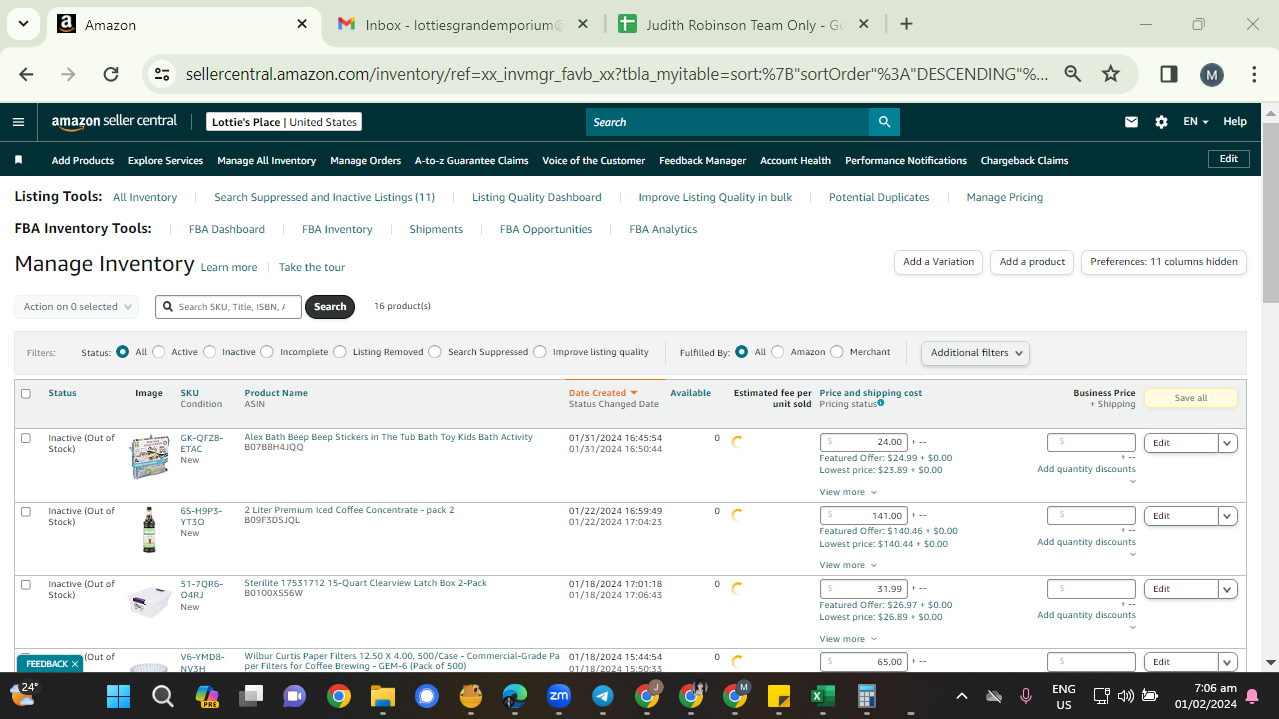Open Calculator from taskbar

pyautogui.click(x=867, y=696)
